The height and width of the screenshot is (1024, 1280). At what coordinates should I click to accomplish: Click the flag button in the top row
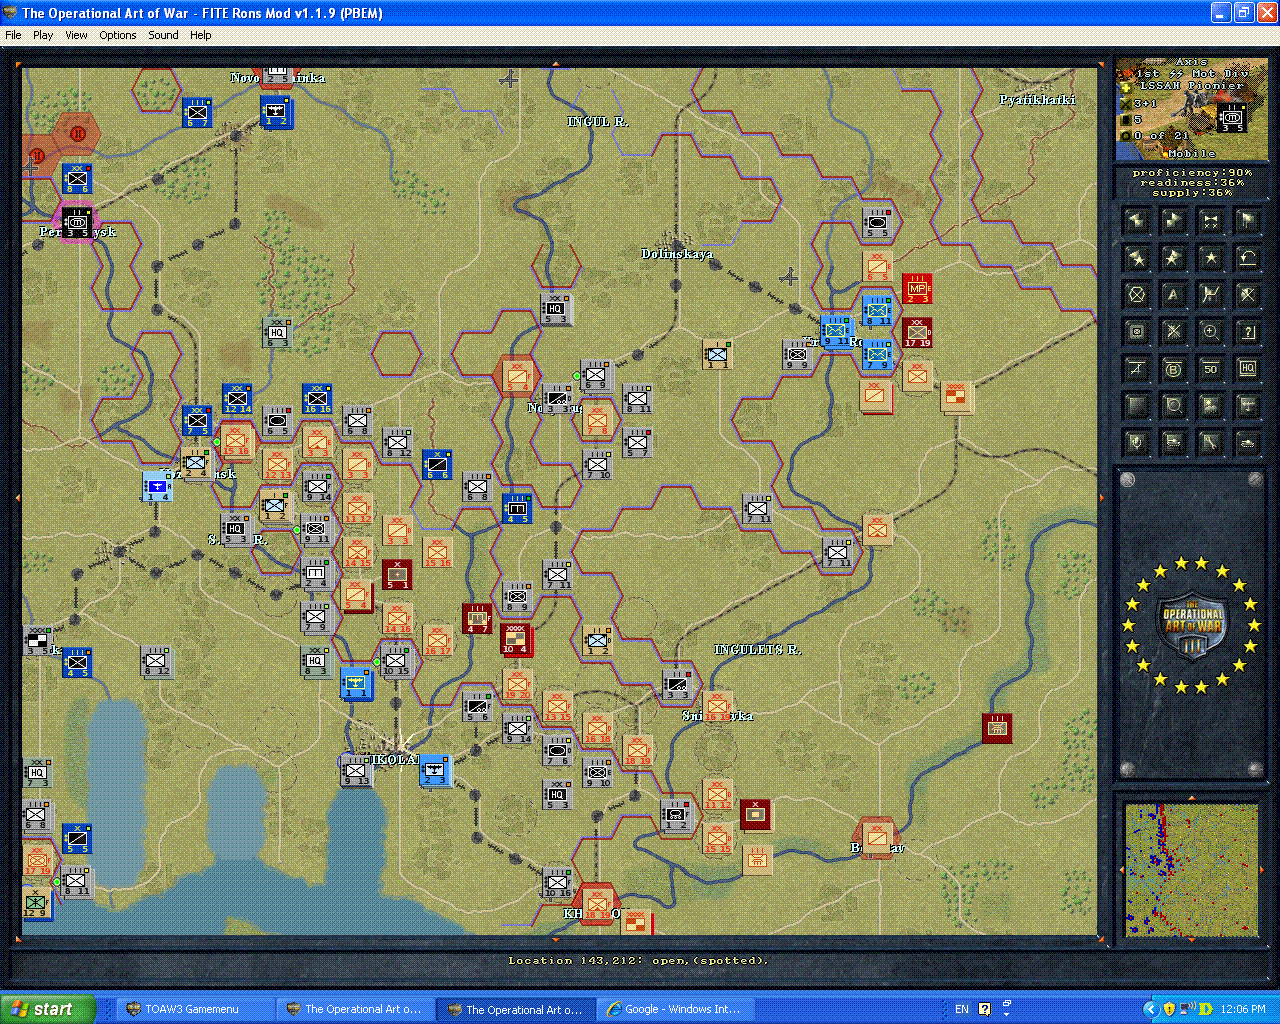point(1247,221)
